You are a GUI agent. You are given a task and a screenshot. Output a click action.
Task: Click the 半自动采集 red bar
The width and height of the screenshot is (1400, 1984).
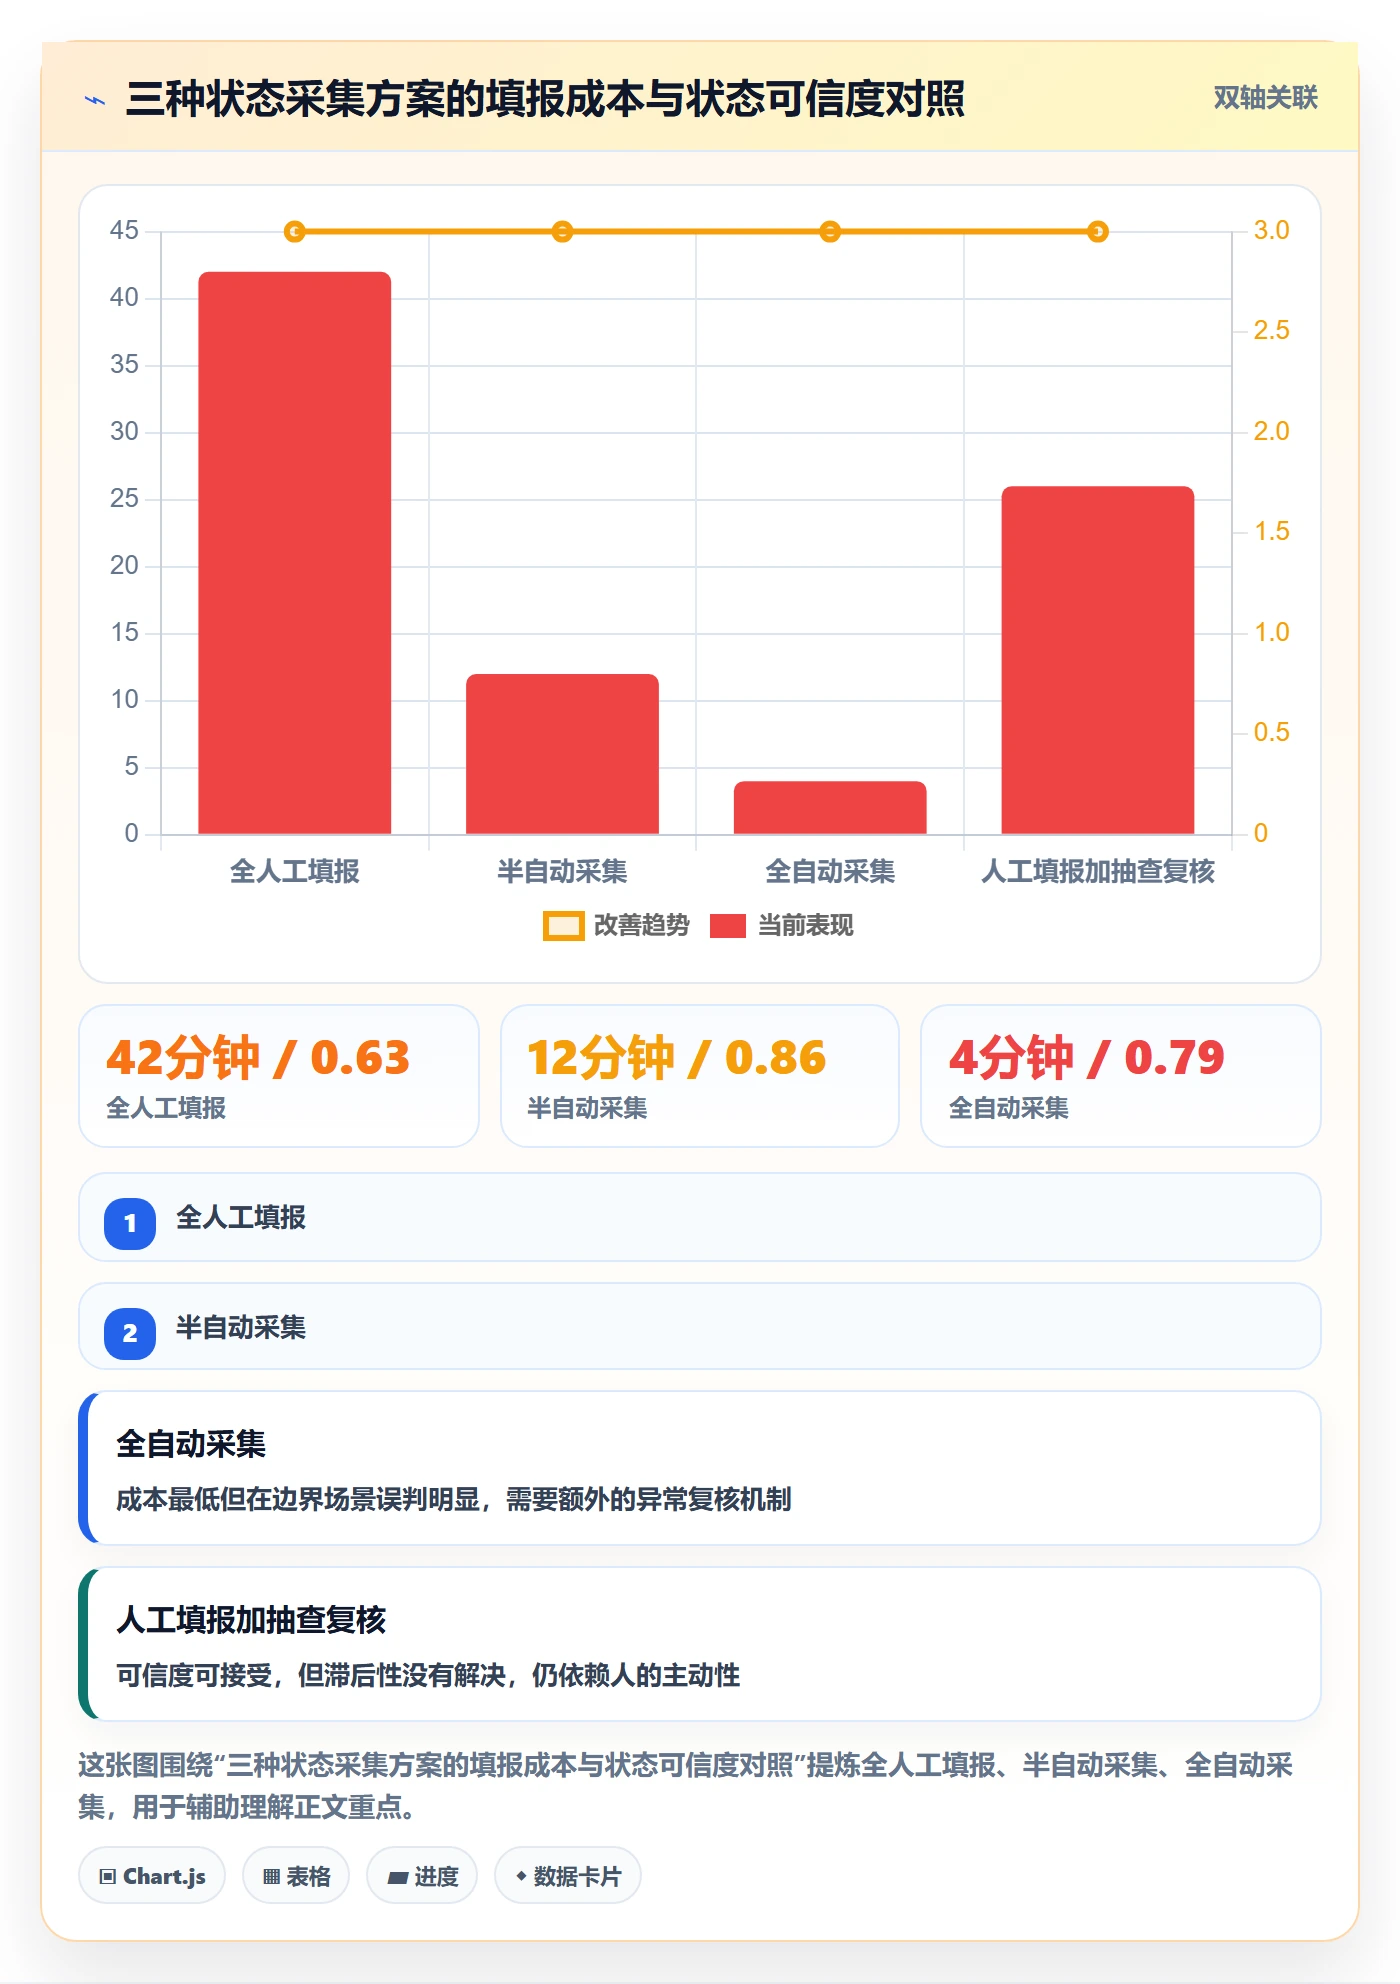click(x=562, y=754)
